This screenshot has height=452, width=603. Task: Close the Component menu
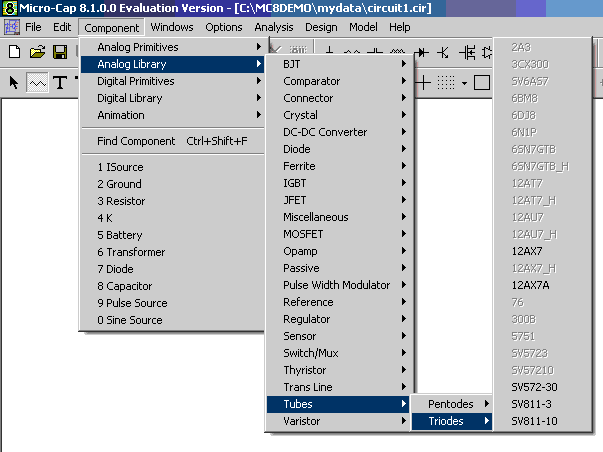(x=112, y=28)
